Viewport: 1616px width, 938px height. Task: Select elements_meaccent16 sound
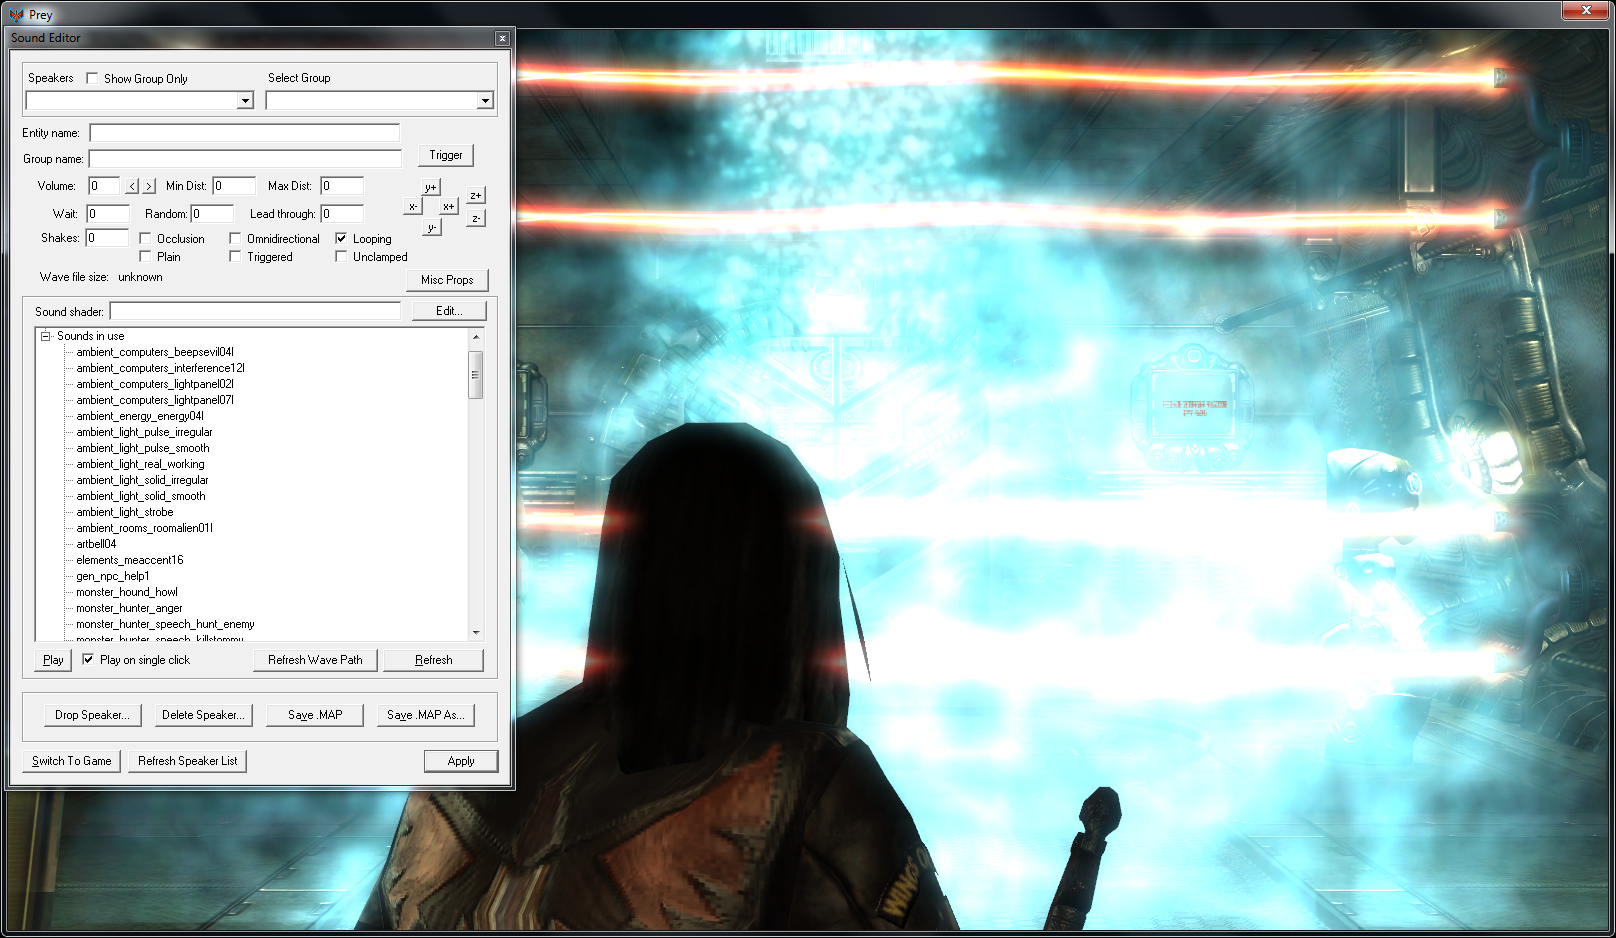point(130,560)
